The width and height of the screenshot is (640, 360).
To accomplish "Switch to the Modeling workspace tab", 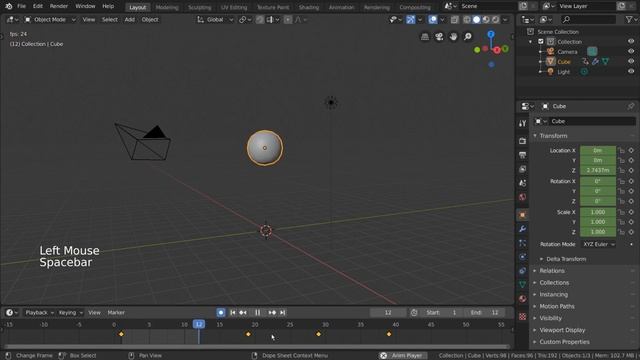I will coord(167,7).
